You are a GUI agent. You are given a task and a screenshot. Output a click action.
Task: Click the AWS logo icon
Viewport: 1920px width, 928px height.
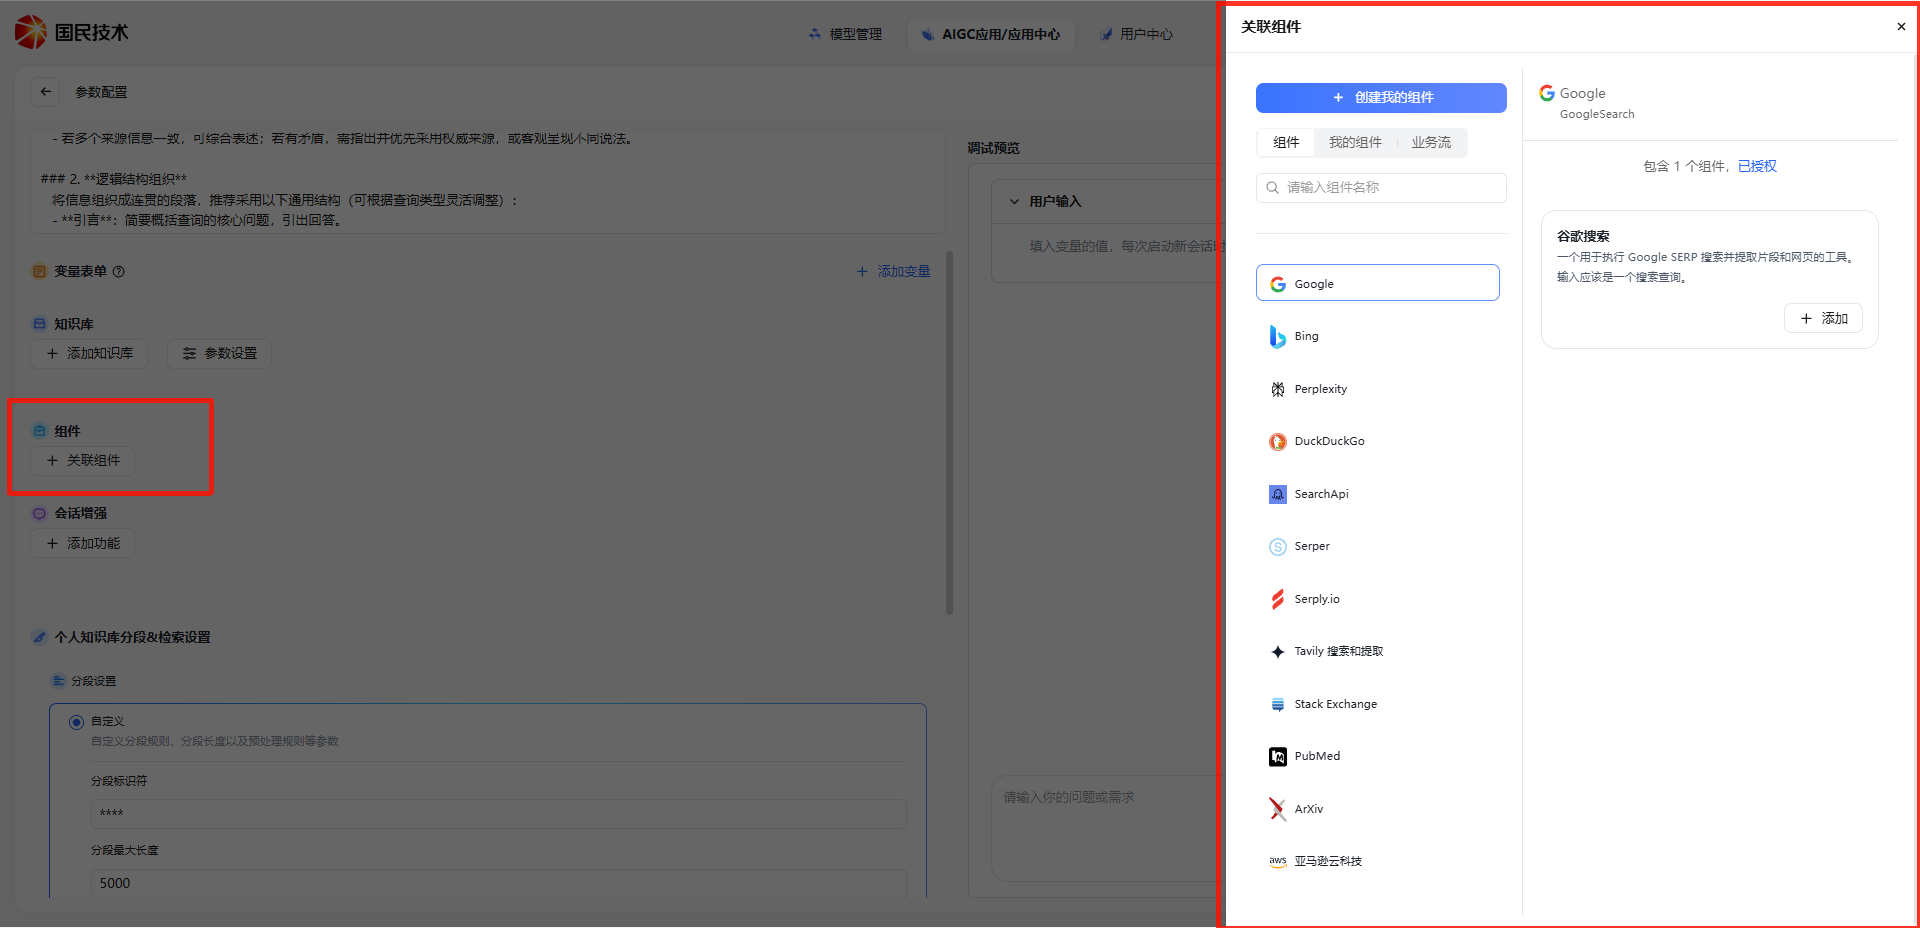click(1278, 862)
